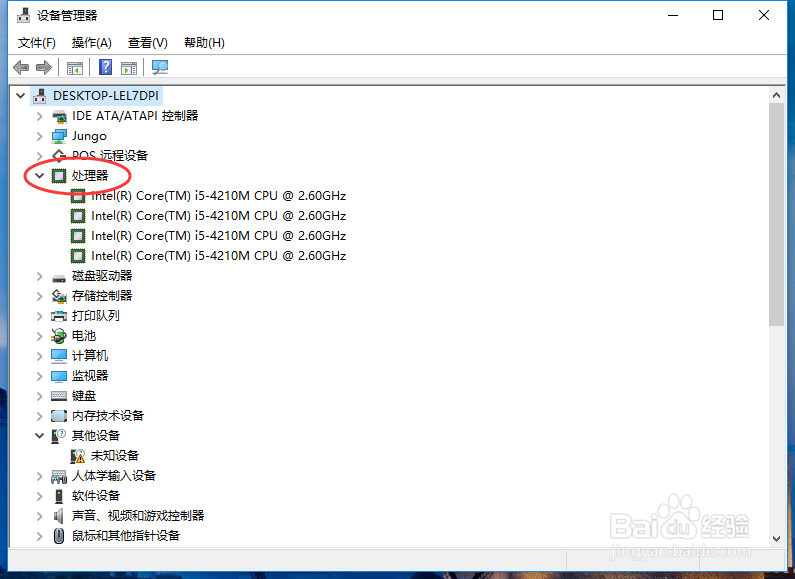
Task: Click the 电池 battery icon
Action: (59, 336)
